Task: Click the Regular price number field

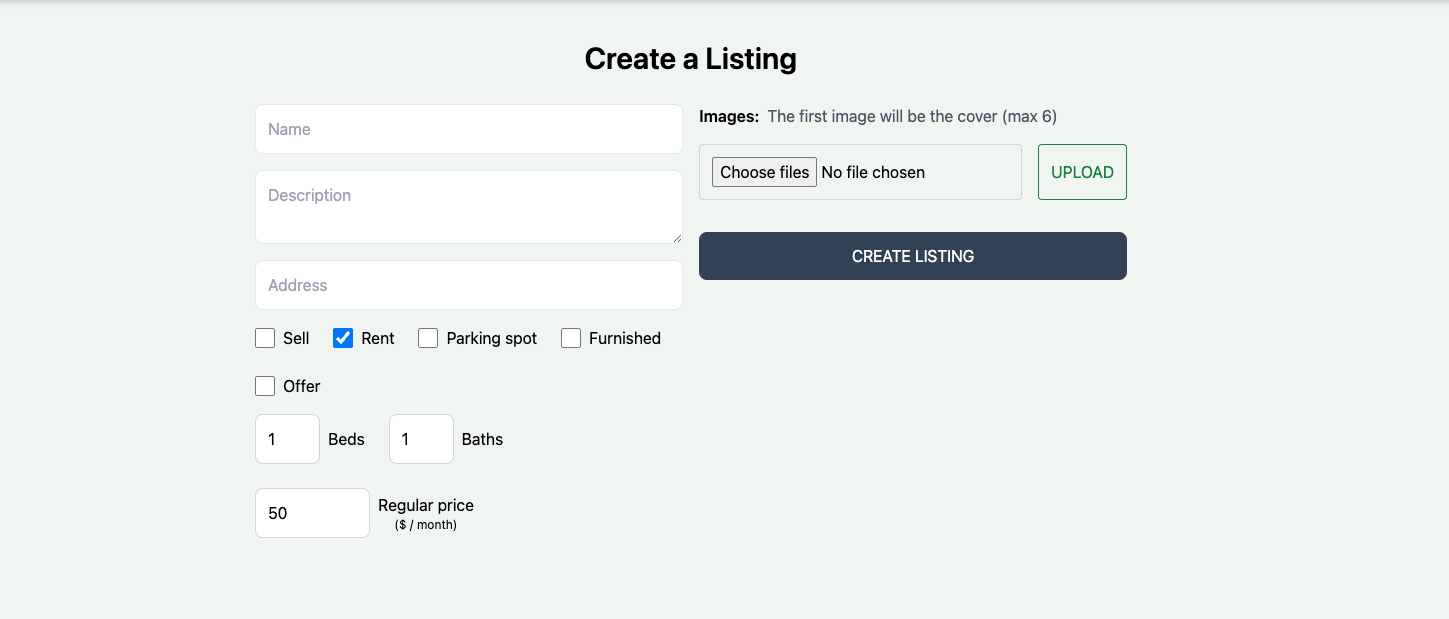Action: coord(312,513)
